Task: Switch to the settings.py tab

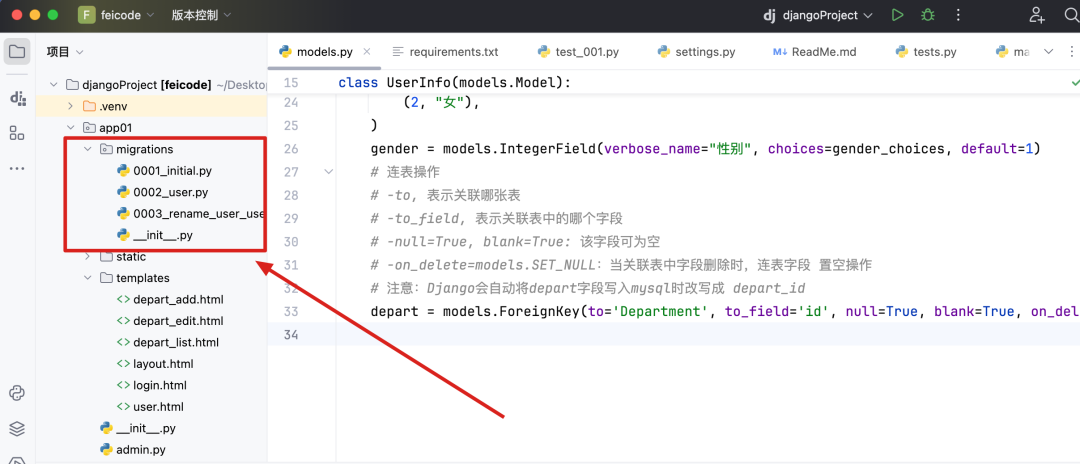Action: pos(696,52)
